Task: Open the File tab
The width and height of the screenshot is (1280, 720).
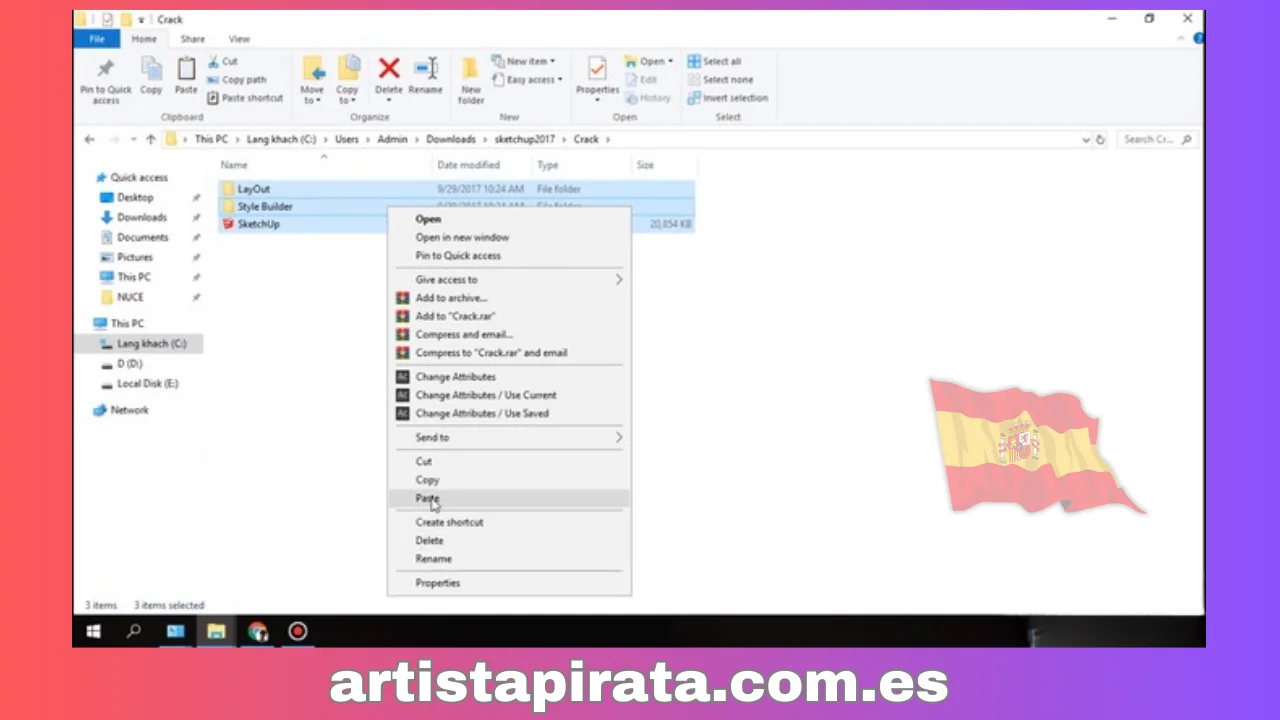Action: tap(97, 39)
